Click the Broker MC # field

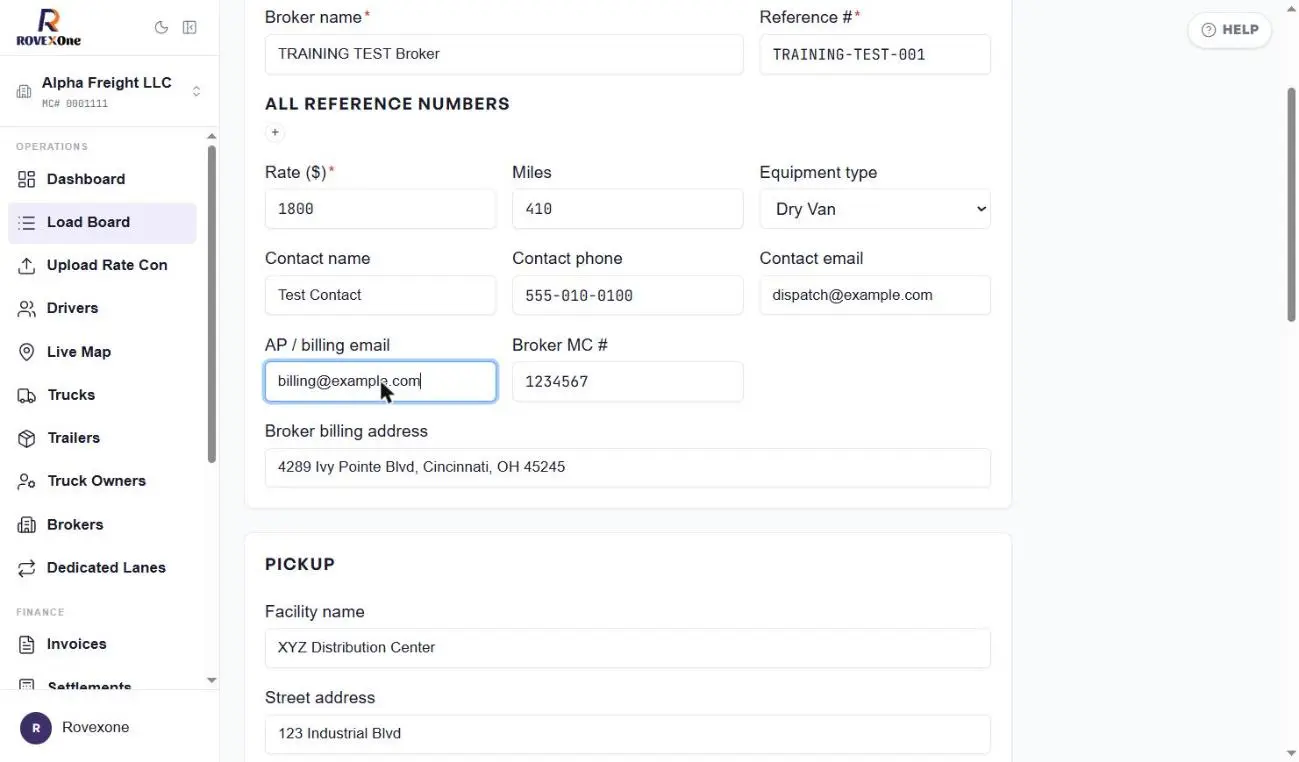628,382
